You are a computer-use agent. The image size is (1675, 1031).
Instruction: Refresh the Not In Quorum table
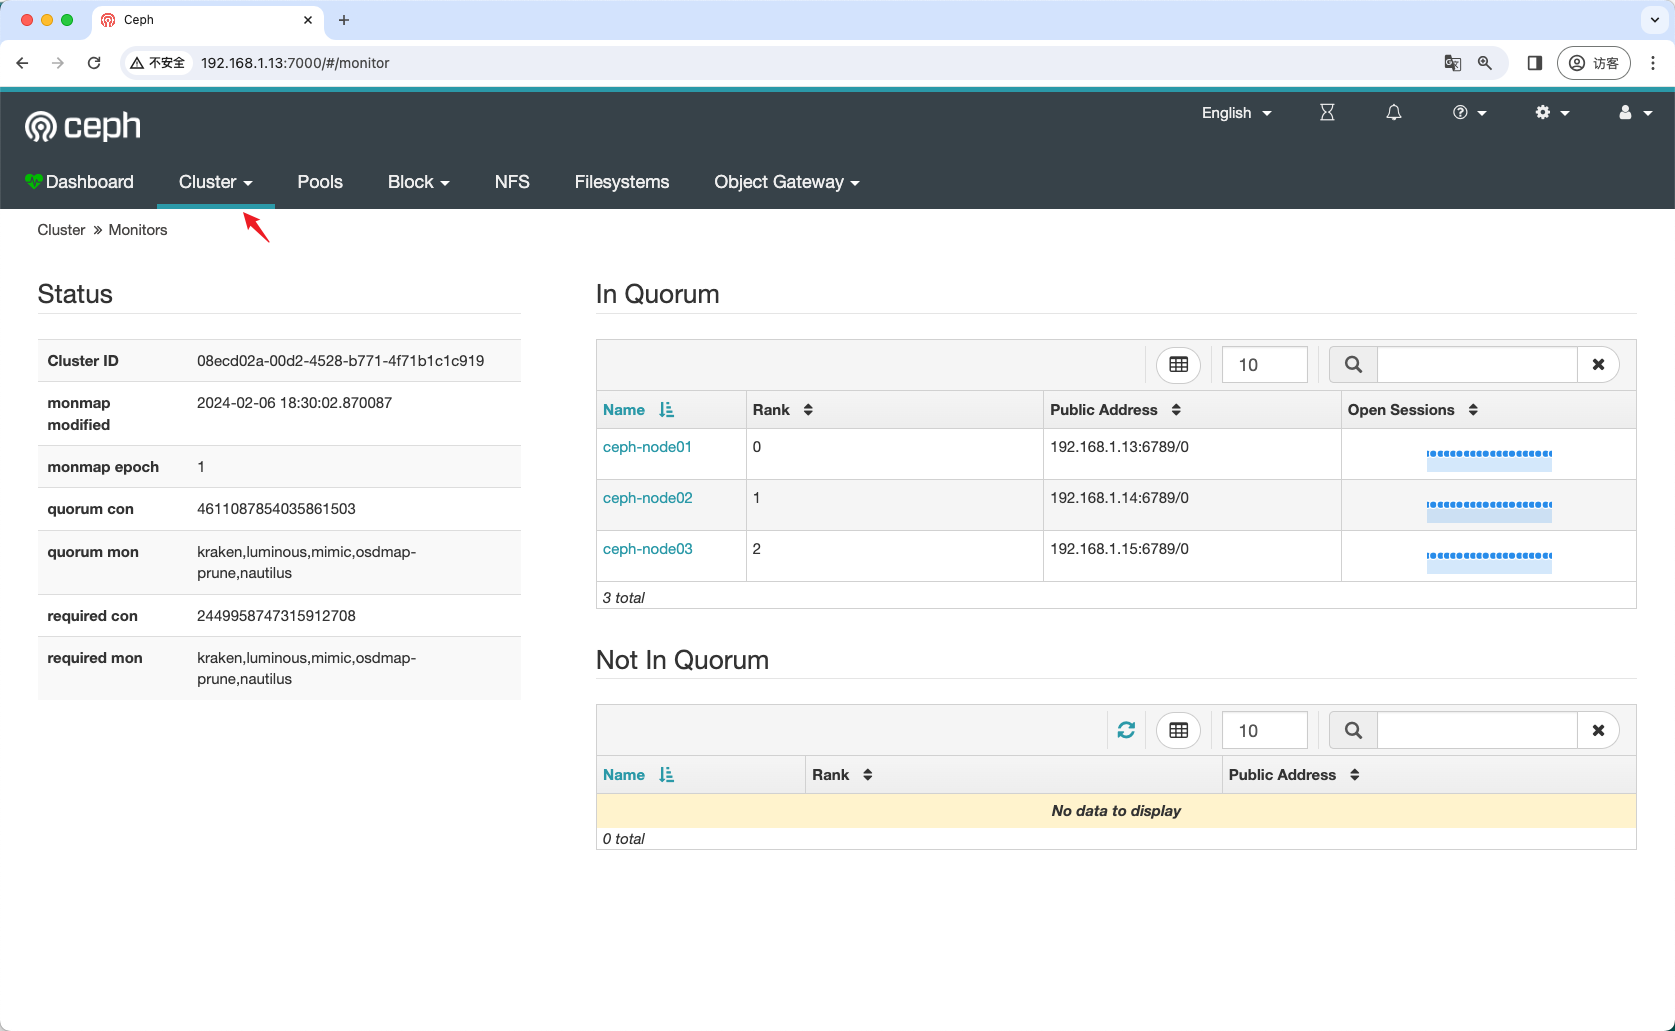[x=1126, y=730]
